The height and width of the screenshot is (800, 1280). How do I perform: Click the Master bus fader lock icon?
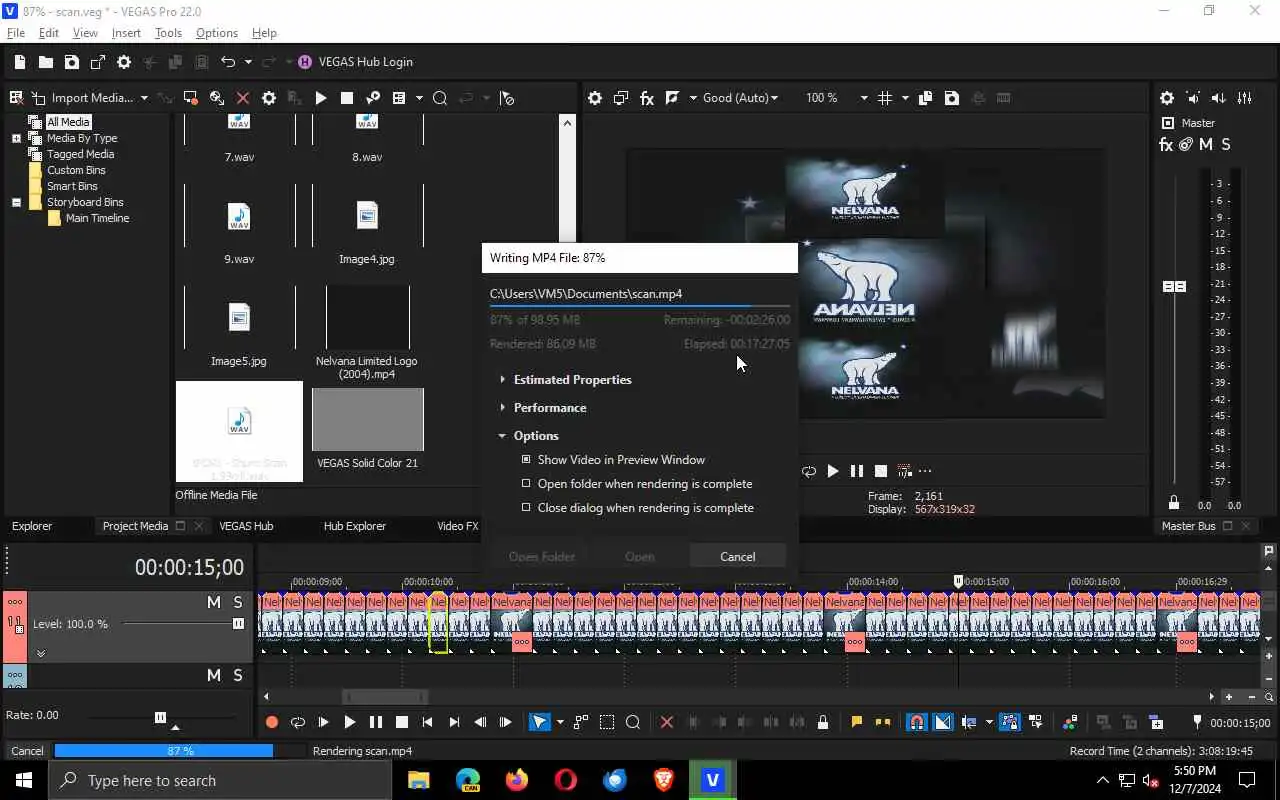tap(1174, 503)
